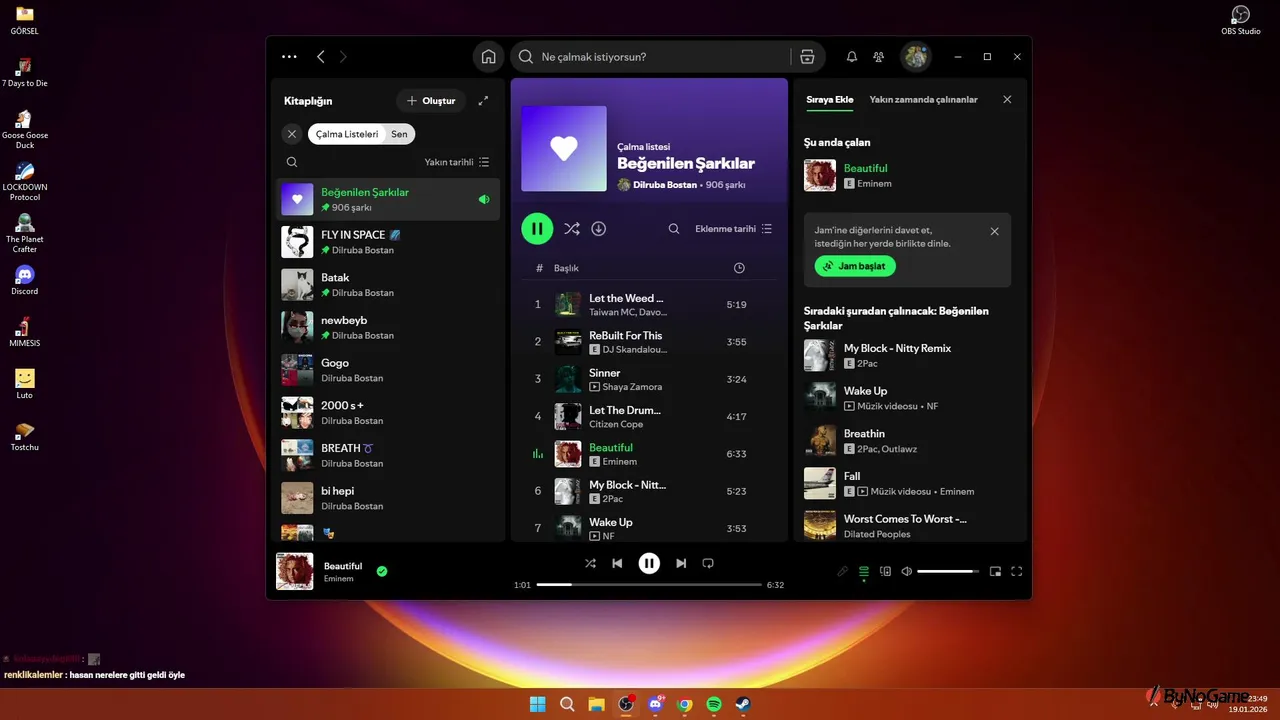Open Gogo playlist
1280x720 pixels.
pyautogui.click(x=388, y=370)
